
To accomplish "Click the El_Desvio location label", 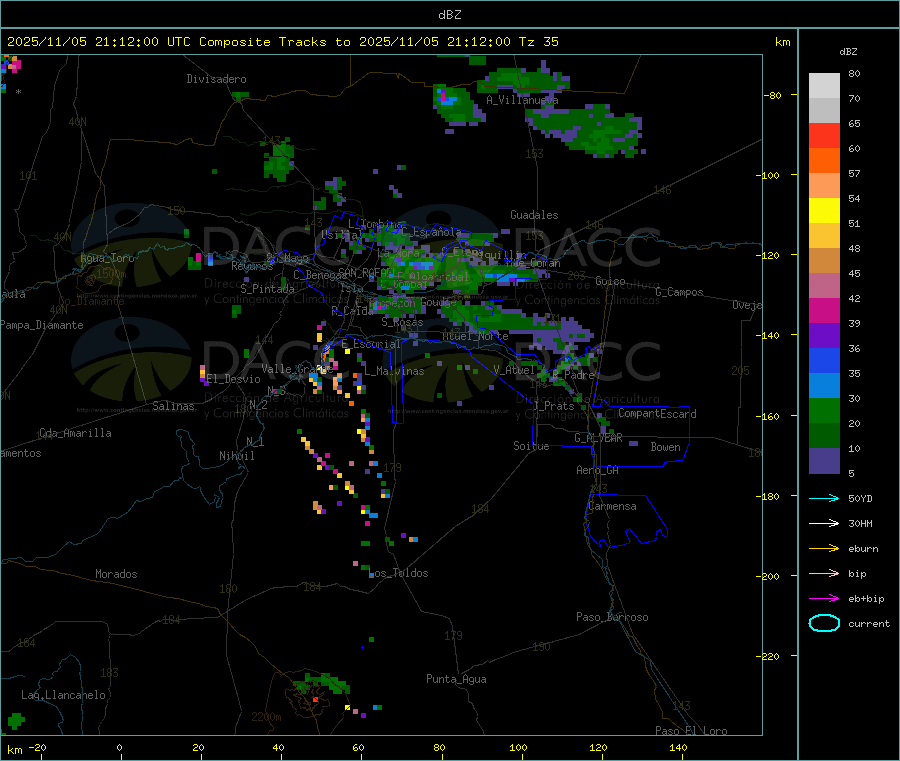I will coord(233,379).
